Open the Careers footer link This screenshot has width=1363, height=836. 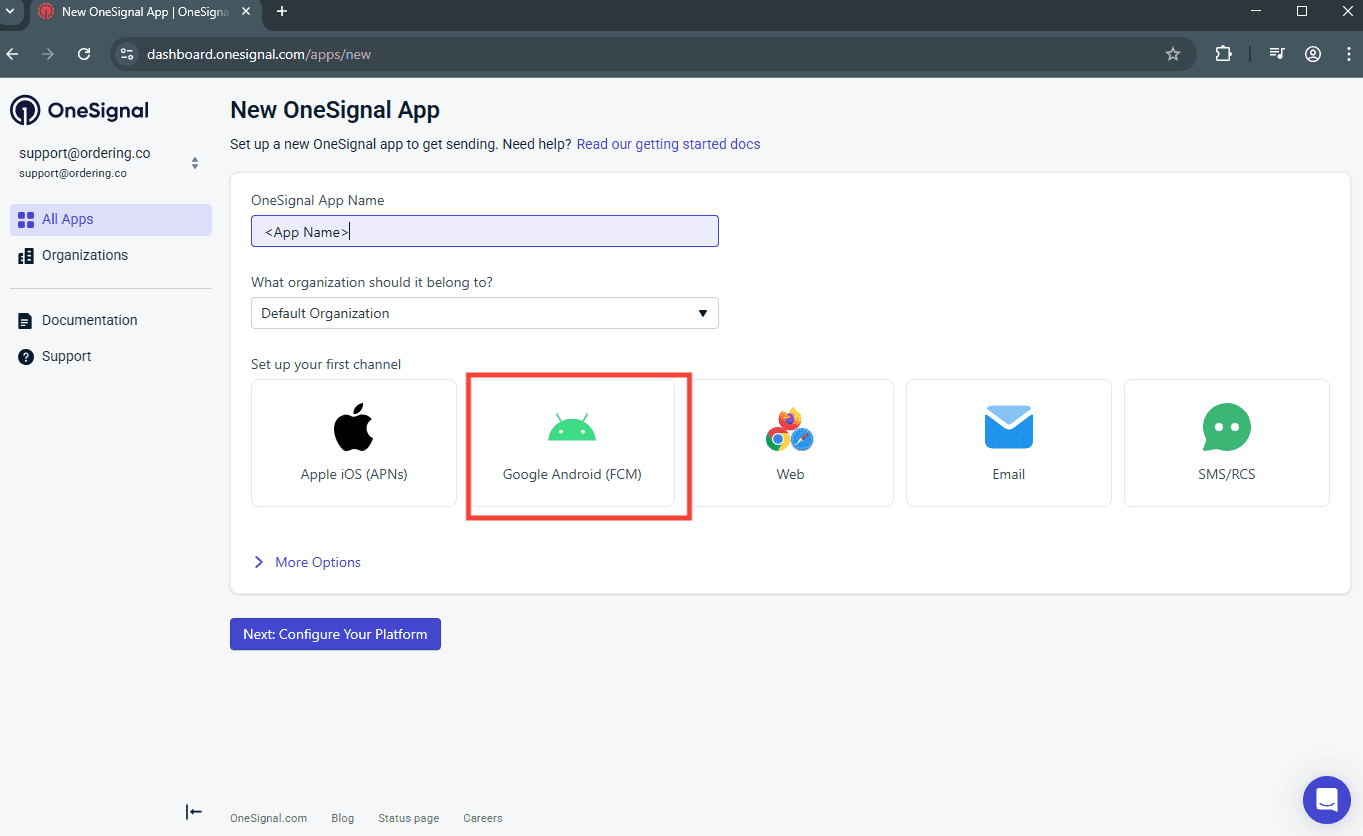(483, 818)
